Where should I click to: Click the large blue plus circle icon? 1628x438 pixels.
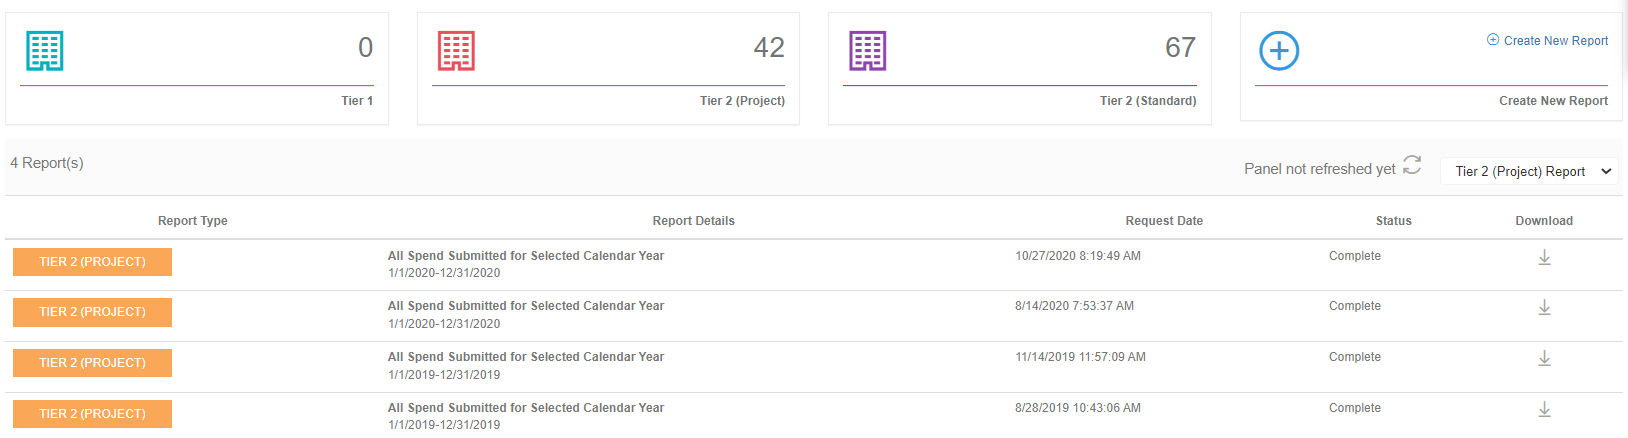(1279, 51)
